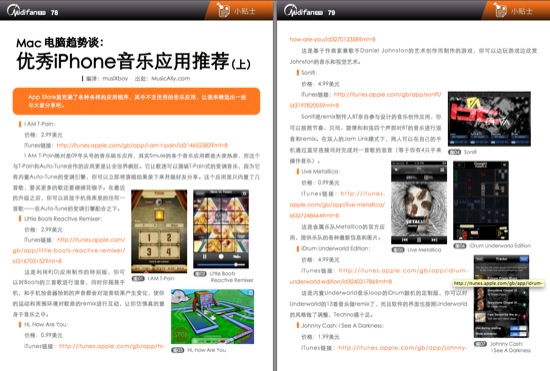Image resolution: width=550 pixels, height=371 pixels.
Task: Click the Hi, How Are You game screenshot
Action: click(x=213, y=317)
